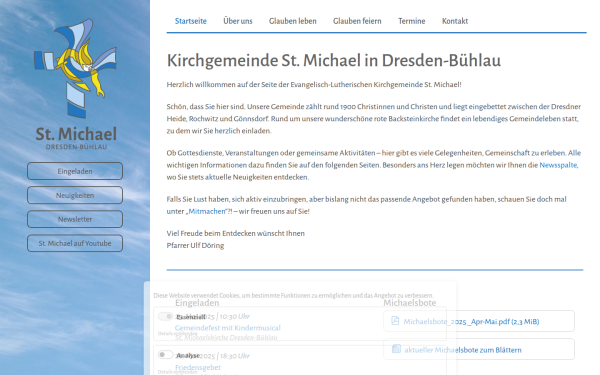Open the Neuigkeiten sidebar button

coord(75,195)
